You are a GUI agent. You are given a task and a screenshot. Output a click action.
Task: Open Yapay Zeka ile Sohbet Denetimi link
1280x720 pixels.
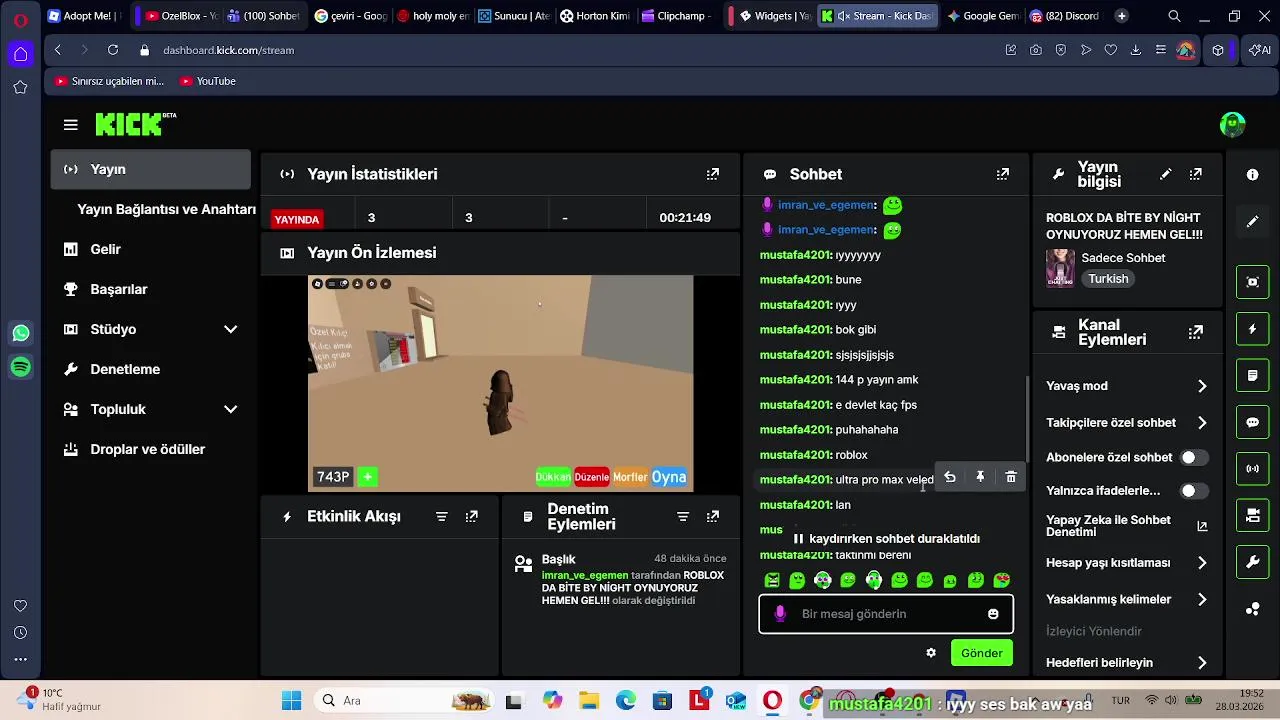pos(1126,526)
